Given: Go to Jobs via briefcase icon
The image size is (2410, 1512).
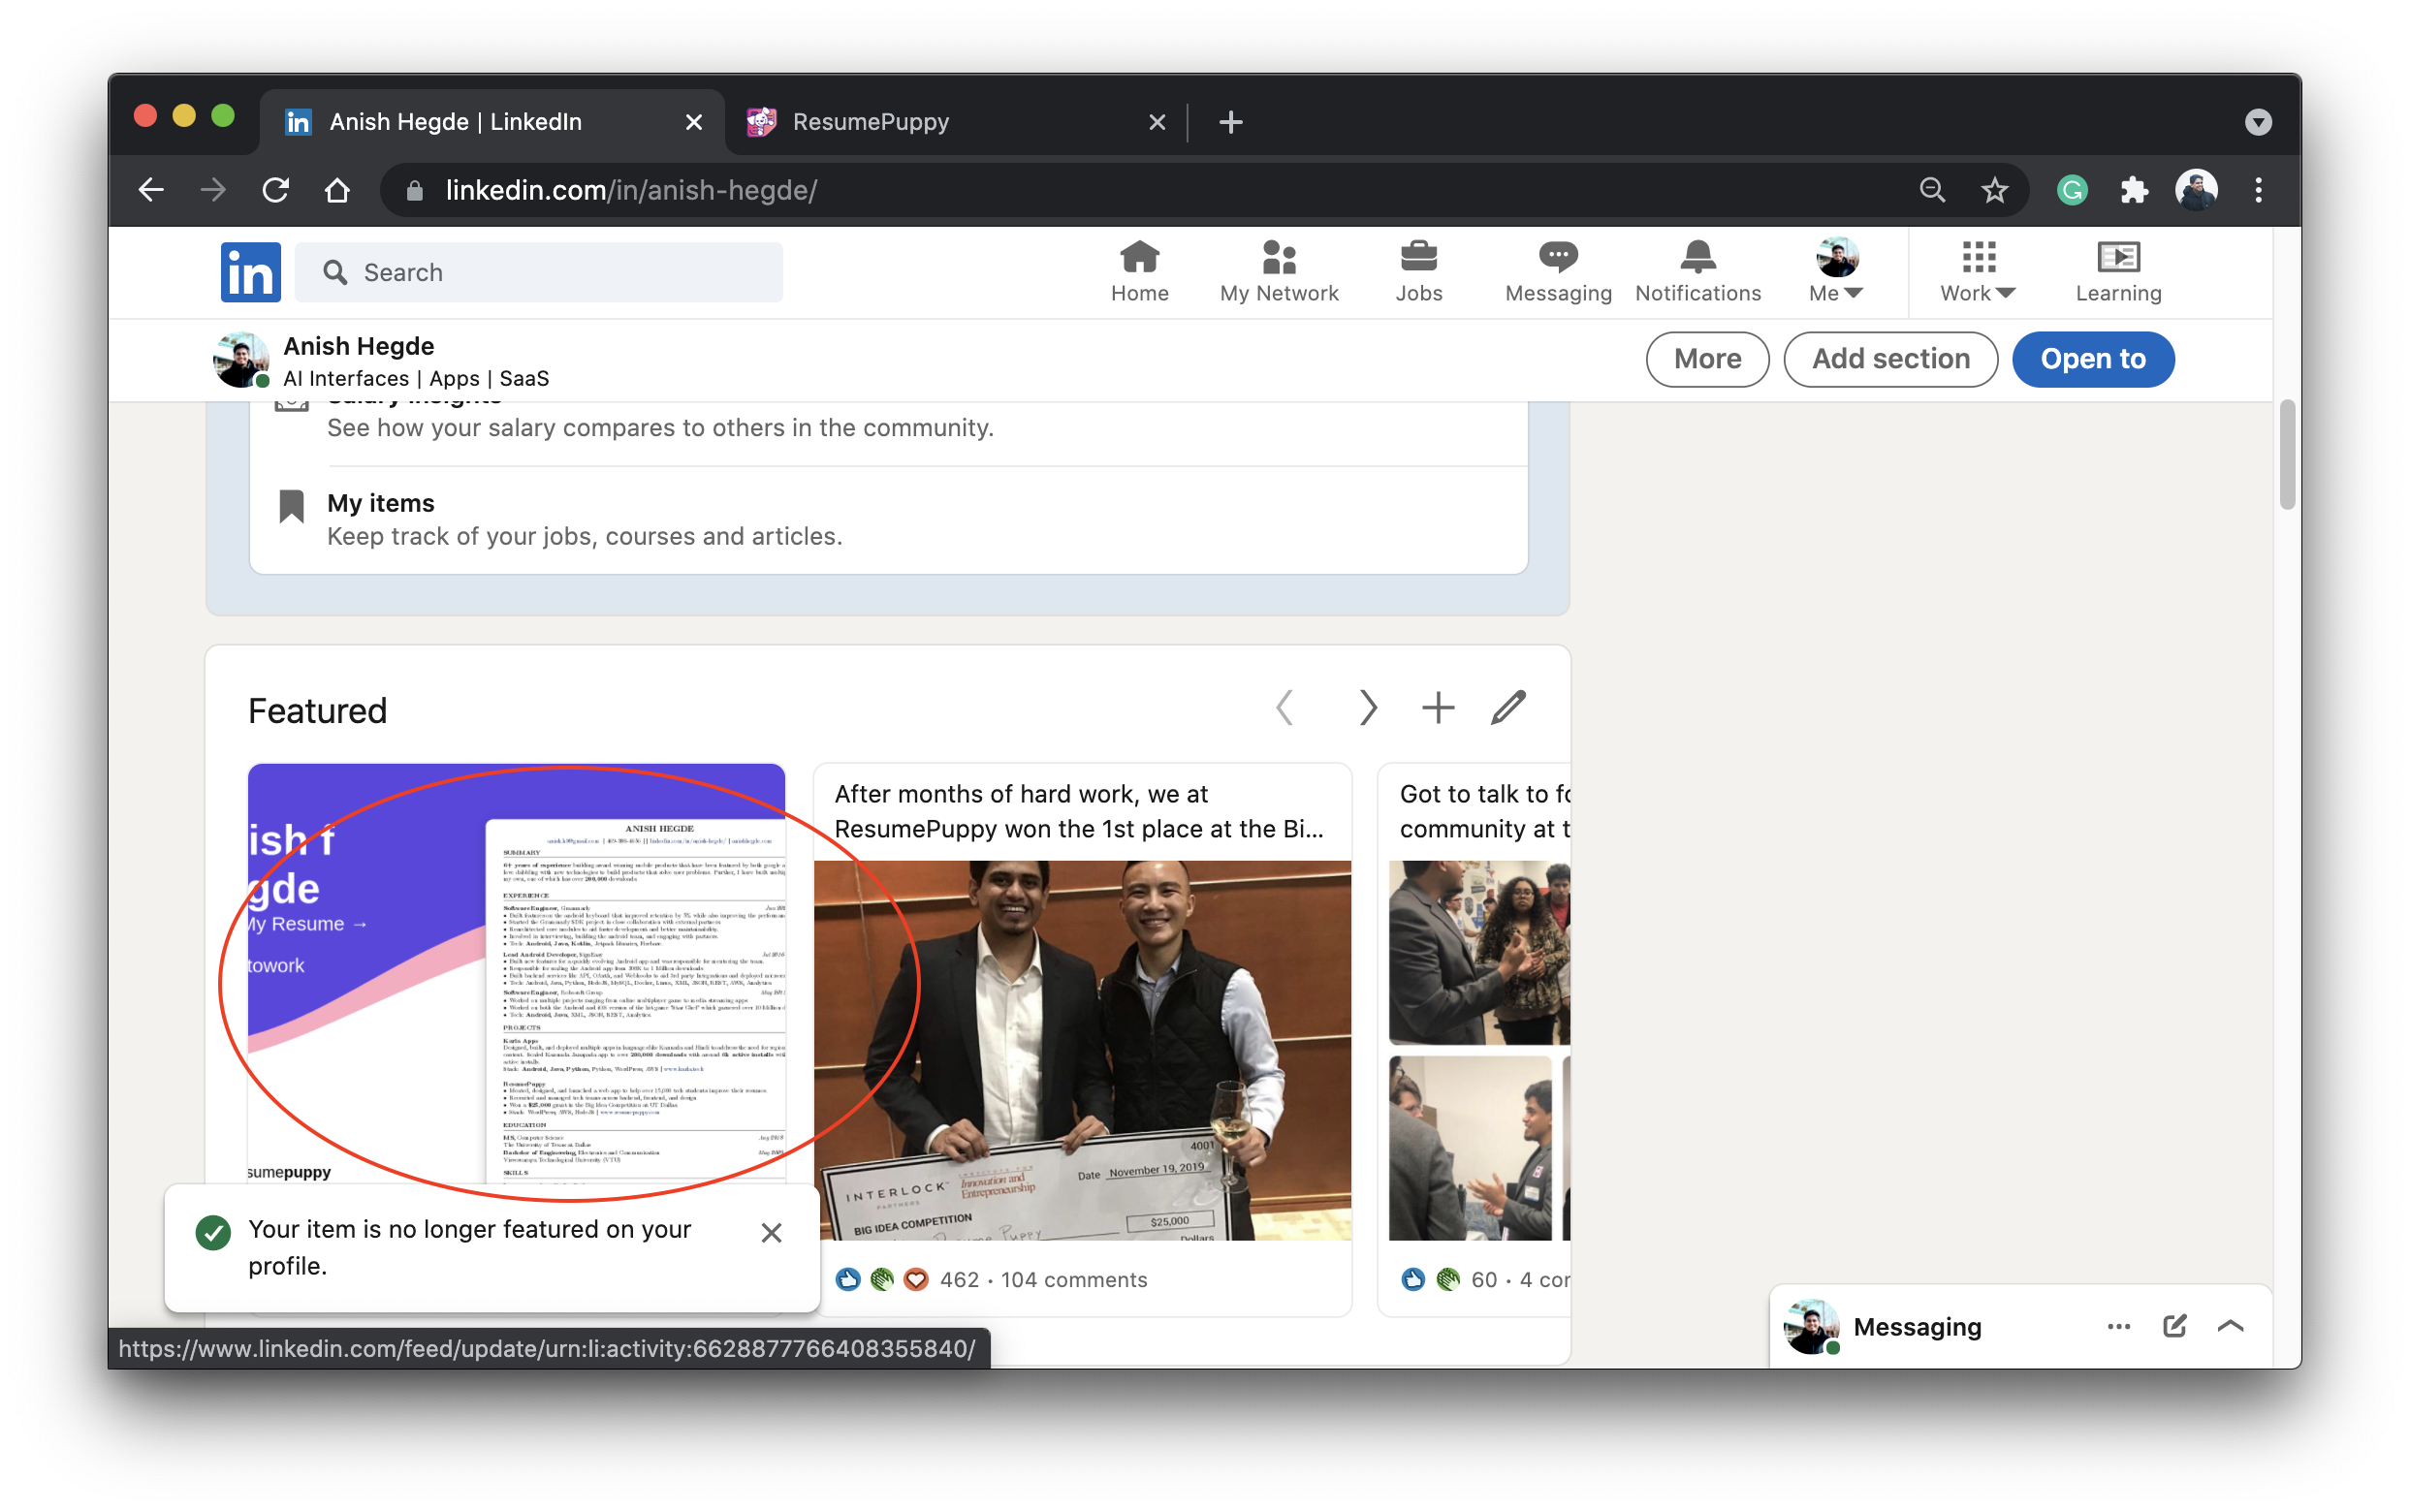Looking at the screenshot, I should pyautogui.click(x=1418, y=271).
